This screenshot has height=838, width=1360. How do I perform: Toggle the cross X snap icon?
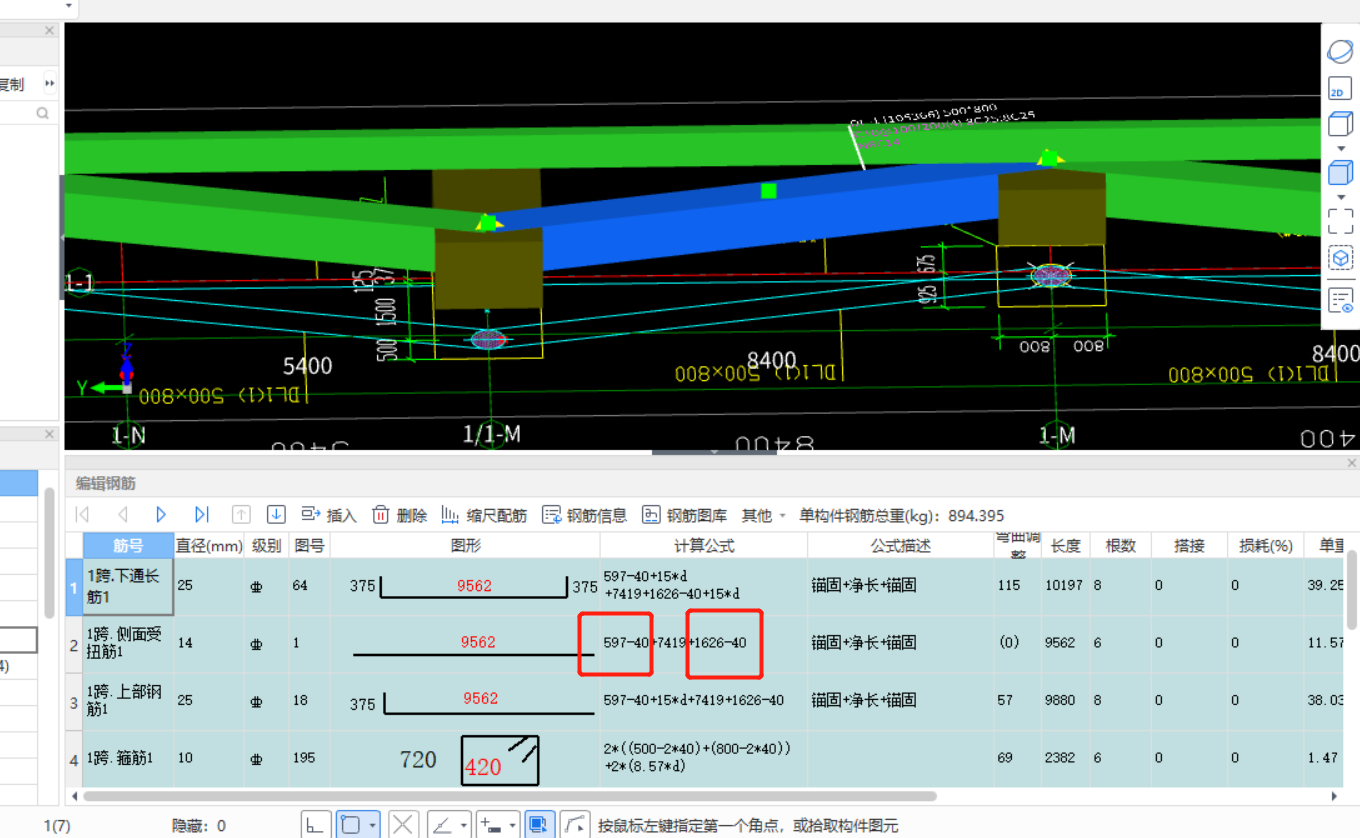click(403, 825)
